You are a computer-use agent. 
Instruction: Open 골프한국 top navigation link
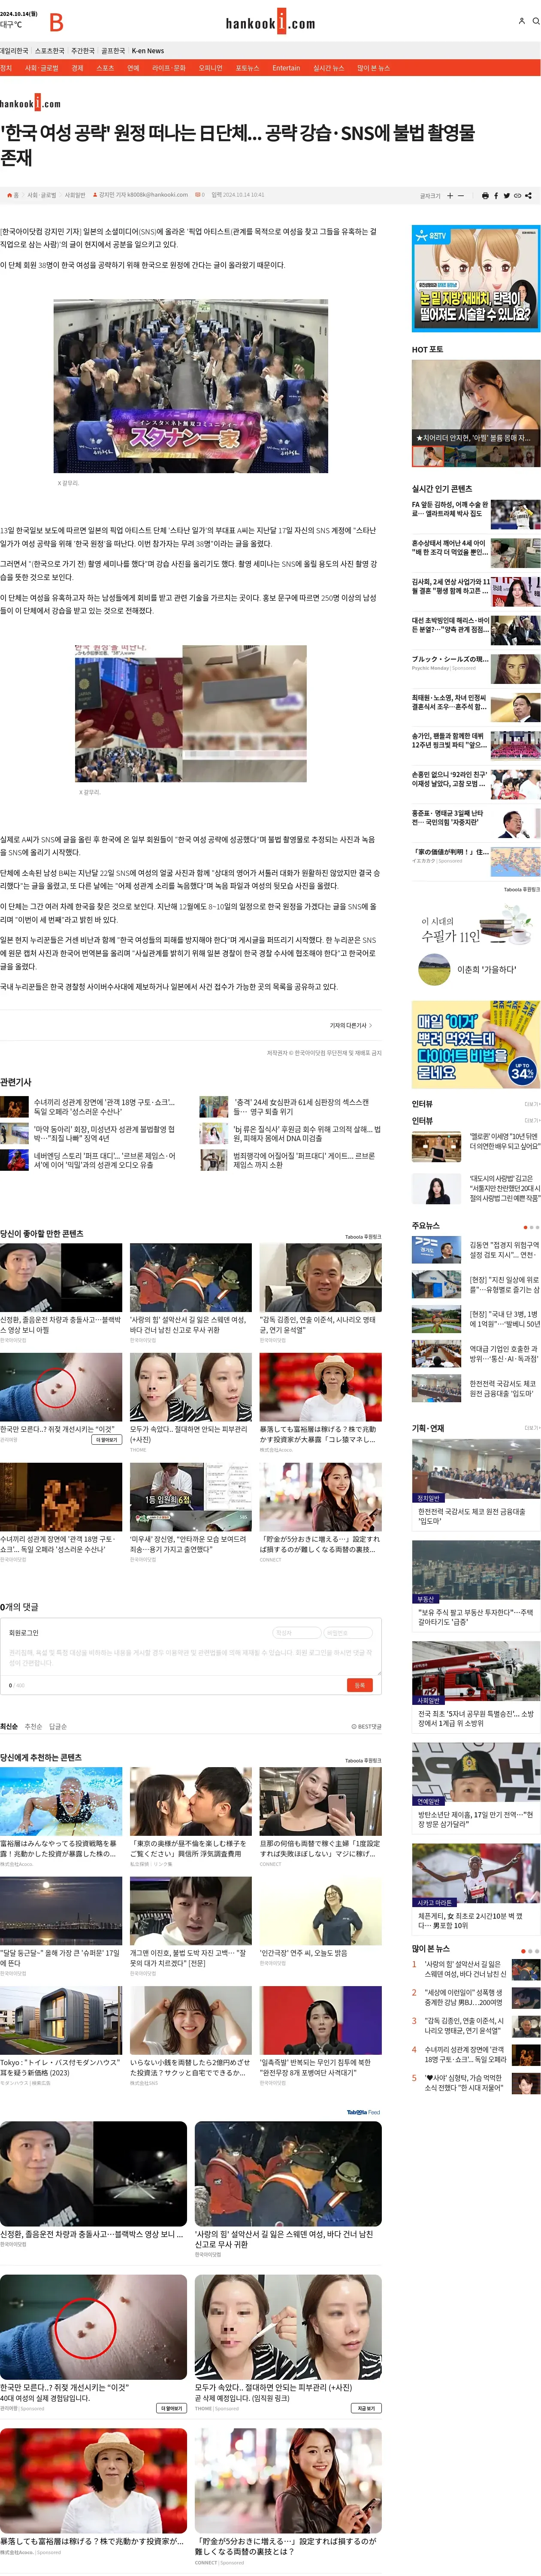coord(113,51)
